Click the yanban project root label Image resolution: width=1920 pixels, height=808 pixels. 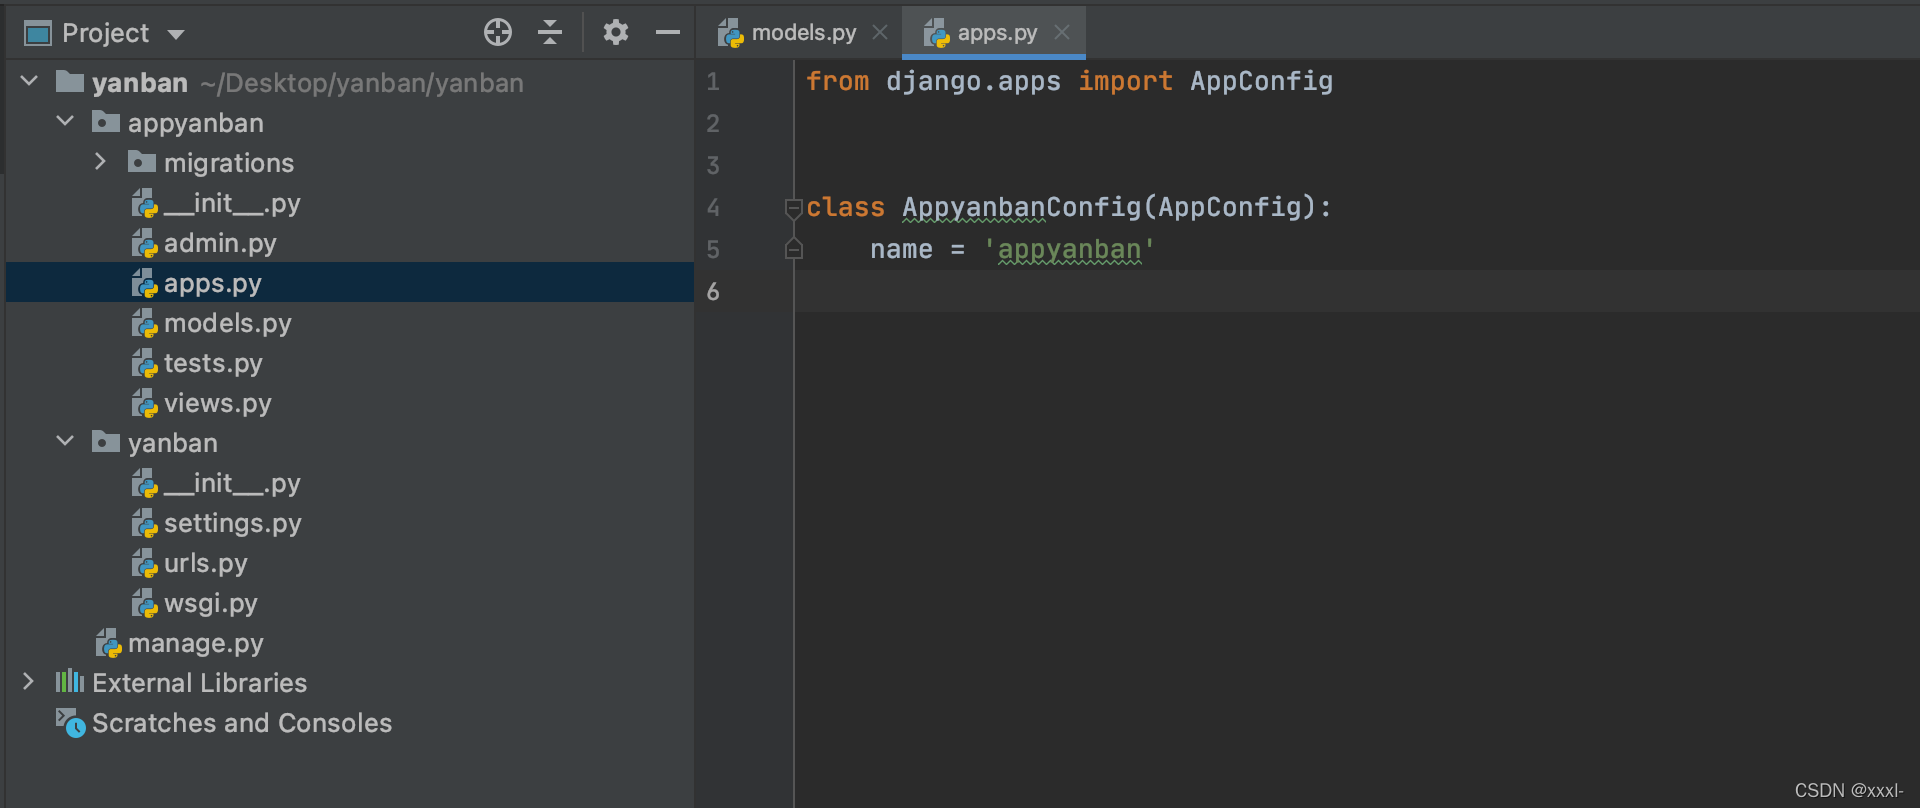pos(140,83)
